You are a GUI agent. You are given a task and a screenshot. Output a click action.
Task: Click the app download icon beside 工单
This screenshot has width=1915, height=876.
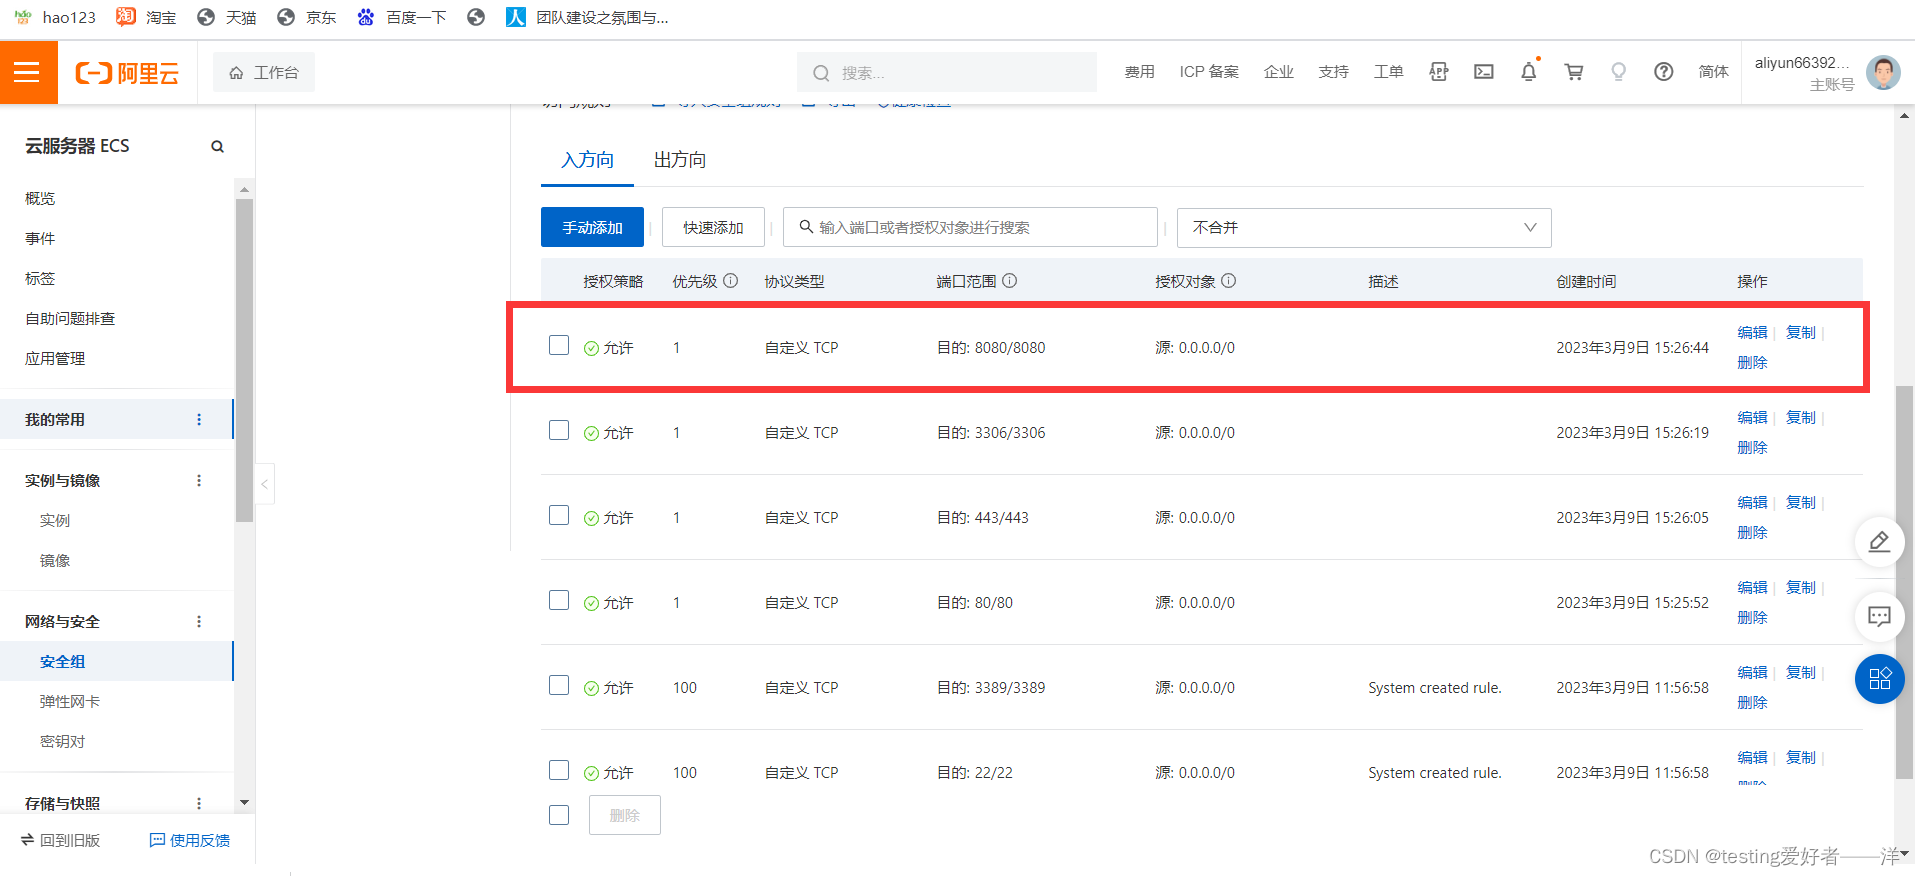coord(1439,72)
